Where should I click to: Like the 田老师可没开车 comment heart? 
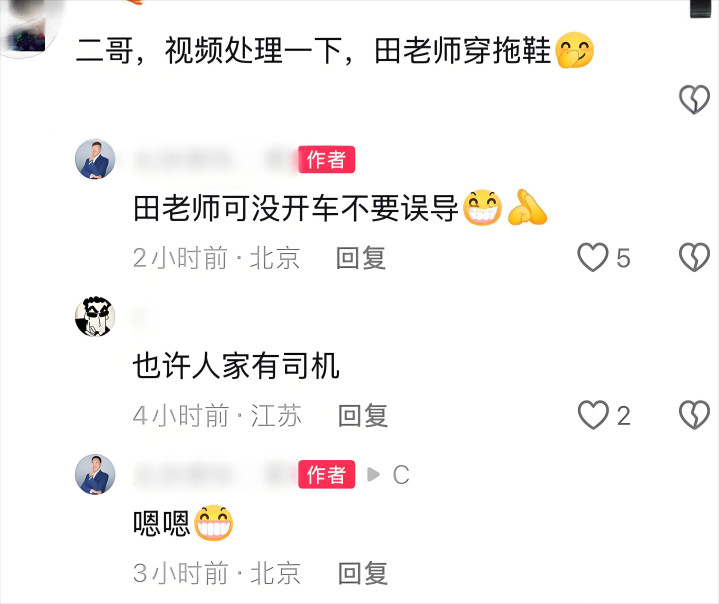(592, 257)
